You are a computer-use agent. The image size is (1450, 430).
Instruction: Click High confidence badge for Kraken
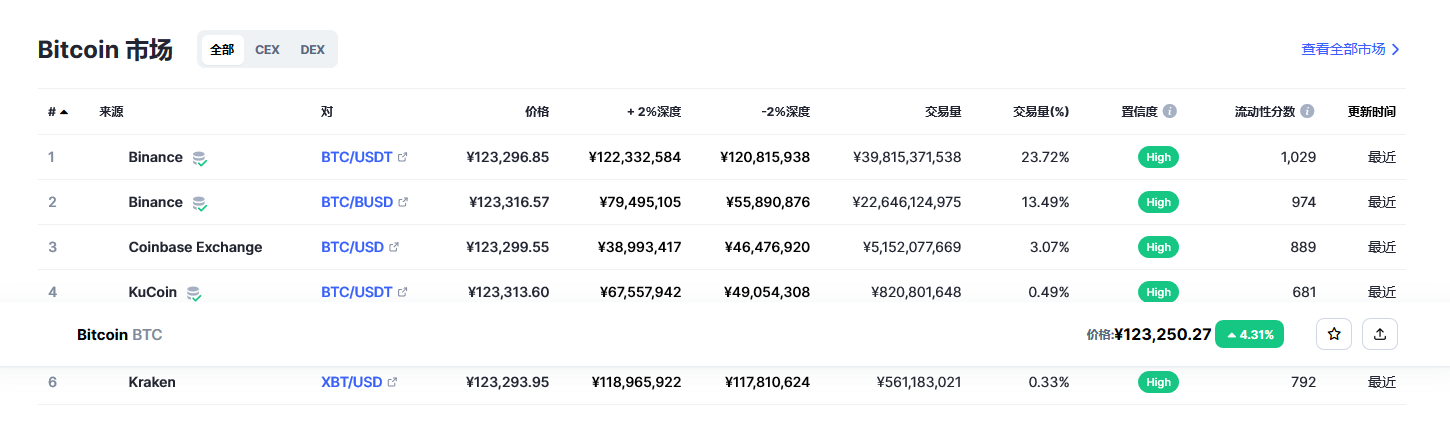tap(1158, 382)
